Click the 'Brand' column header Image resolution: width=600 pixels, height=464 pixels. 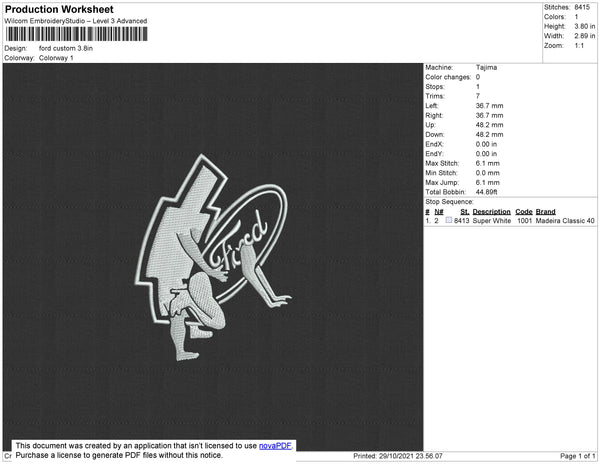coord(545,212)
